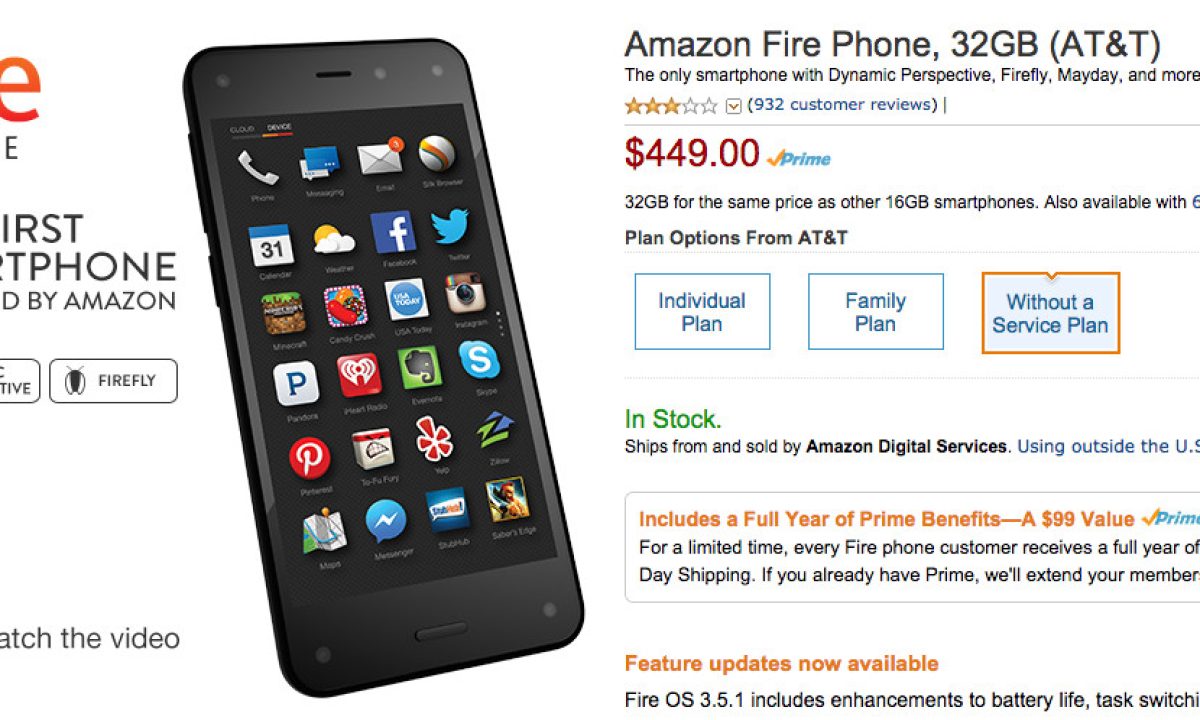Open the Evernote elephant icon
The width and height of the screenshot is (1200, 720).
(x=420, y=367)
